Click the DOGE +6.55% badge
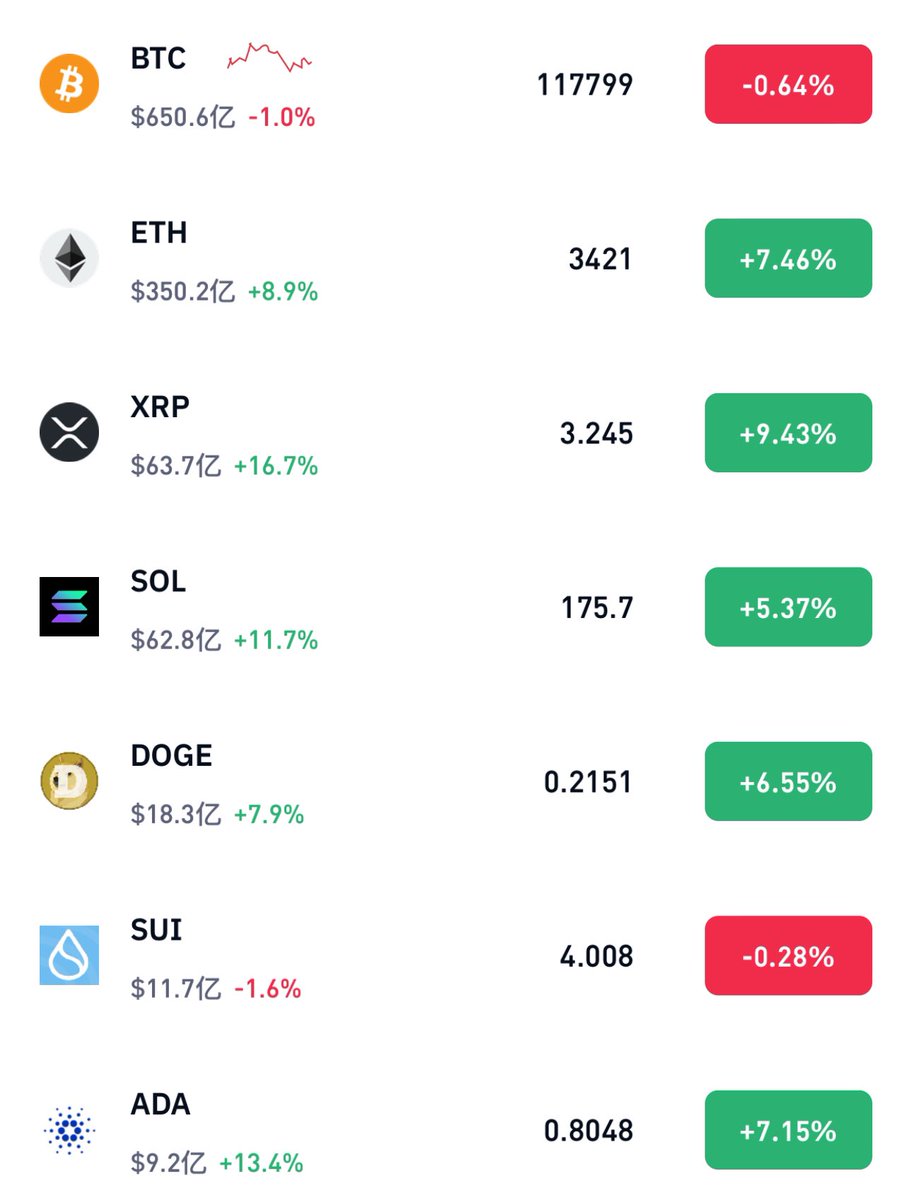This screenshot has width=912, height=1200. click(x=788, y=781)
